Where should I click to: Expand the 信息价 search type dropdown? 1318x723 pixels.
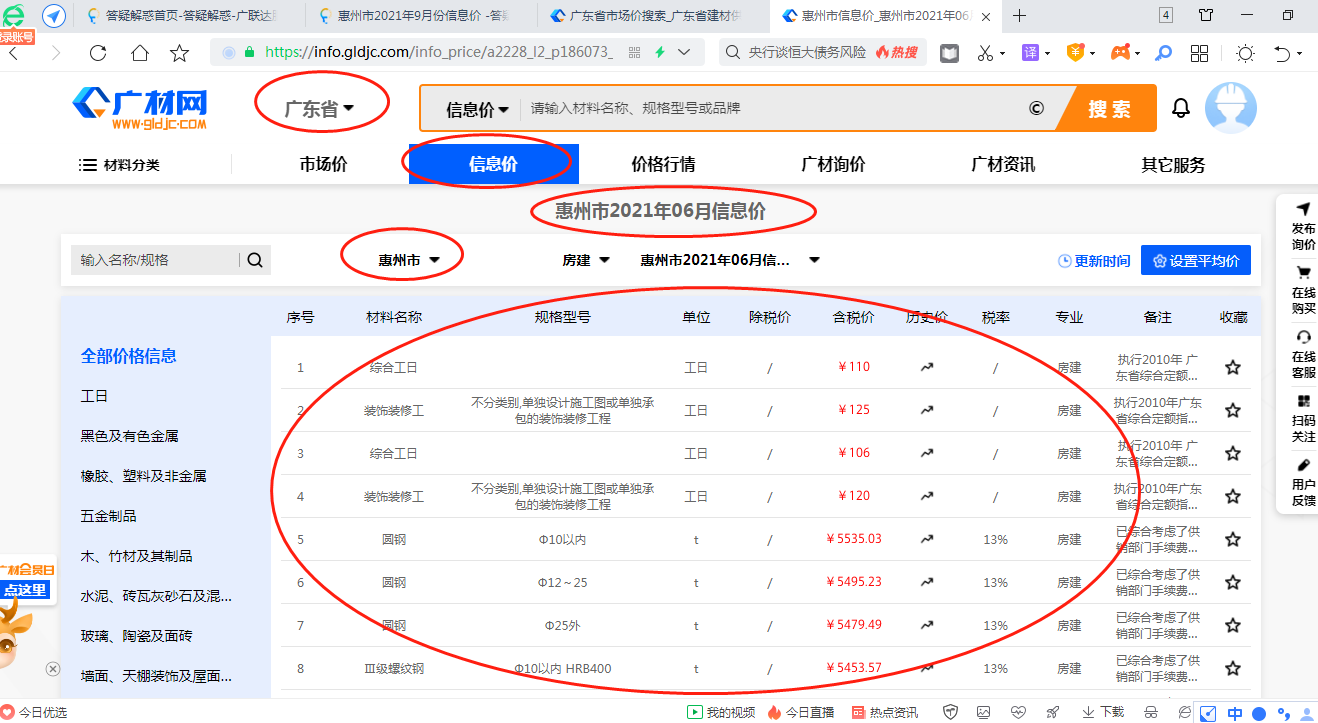coord(477,109)
